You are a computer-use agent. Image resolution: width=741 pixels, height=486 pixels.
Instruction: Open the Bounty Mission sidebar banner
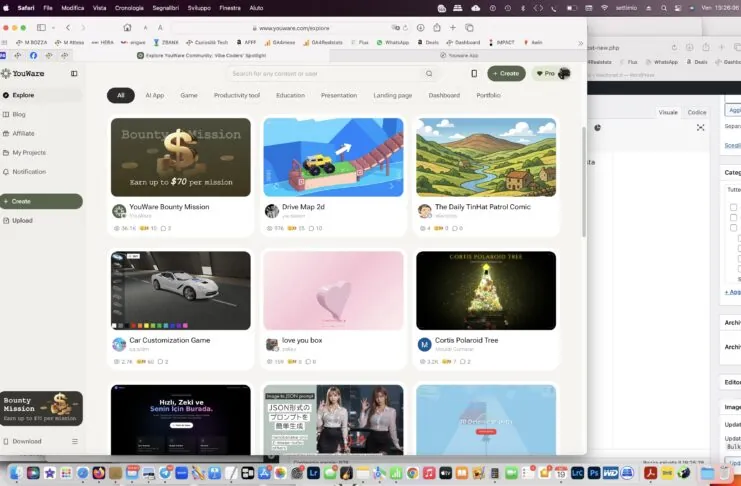point(41,408)
